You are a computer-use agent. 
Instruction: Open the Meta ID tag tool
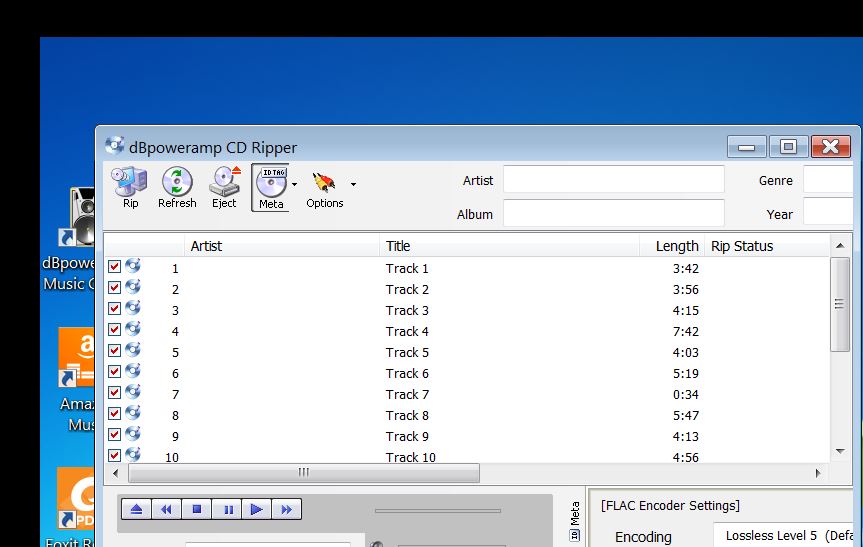(x=271, y=187)
